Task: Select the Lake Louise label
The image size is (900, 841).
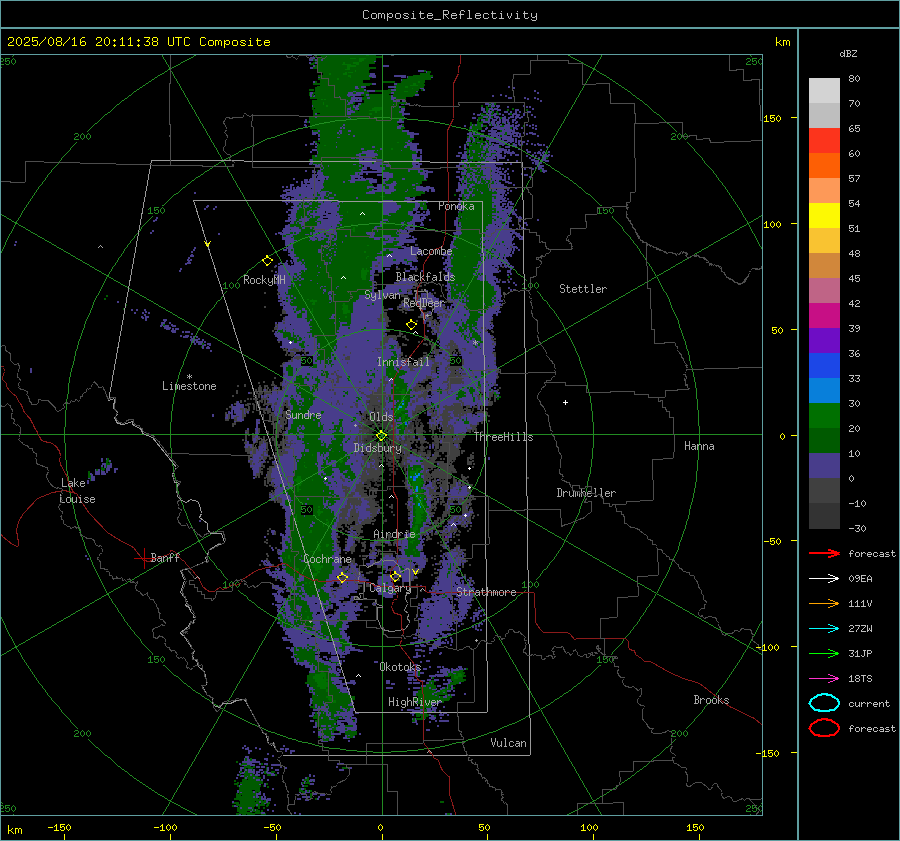Action: pos(77,491)
